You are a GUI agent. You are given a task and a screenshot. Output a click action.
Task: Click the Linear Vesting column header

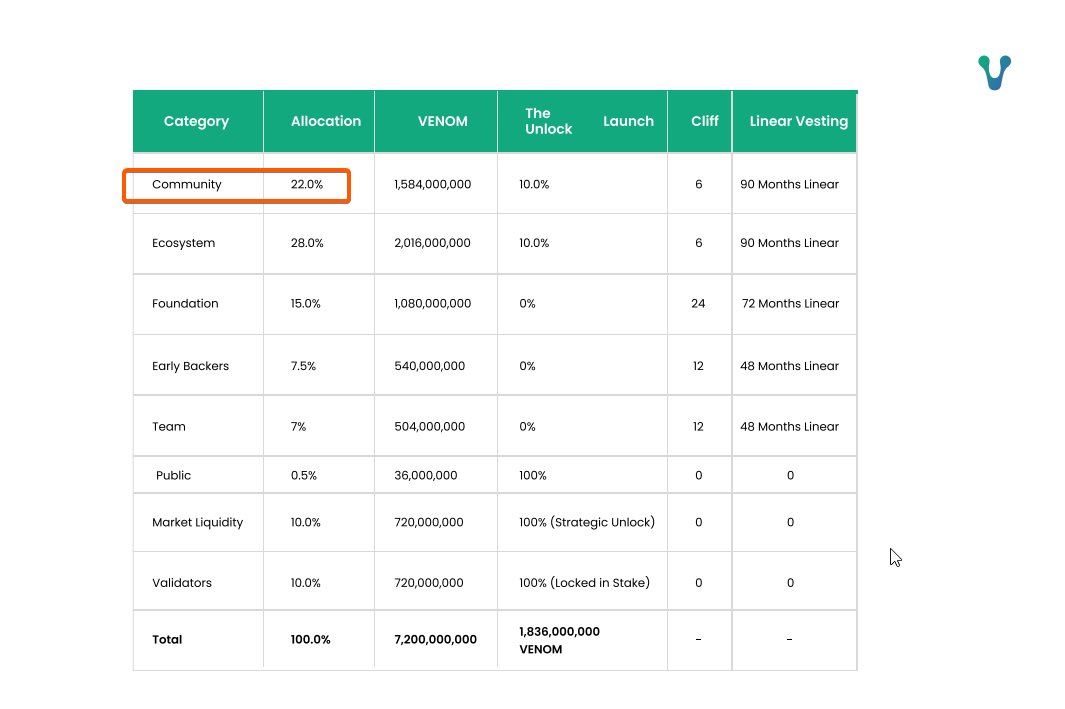(x=798, y=121)
